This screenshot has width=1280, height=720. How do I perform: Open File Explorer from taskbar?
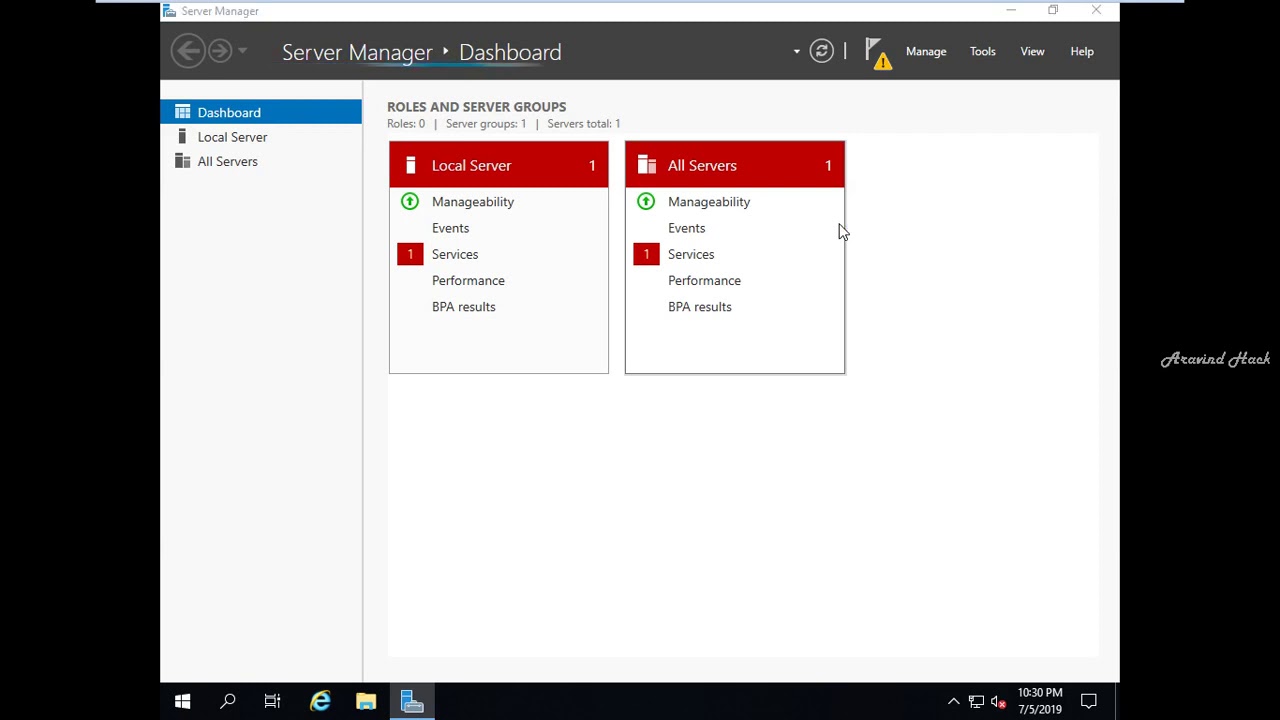pyautogui.click(x=366, y=702)
